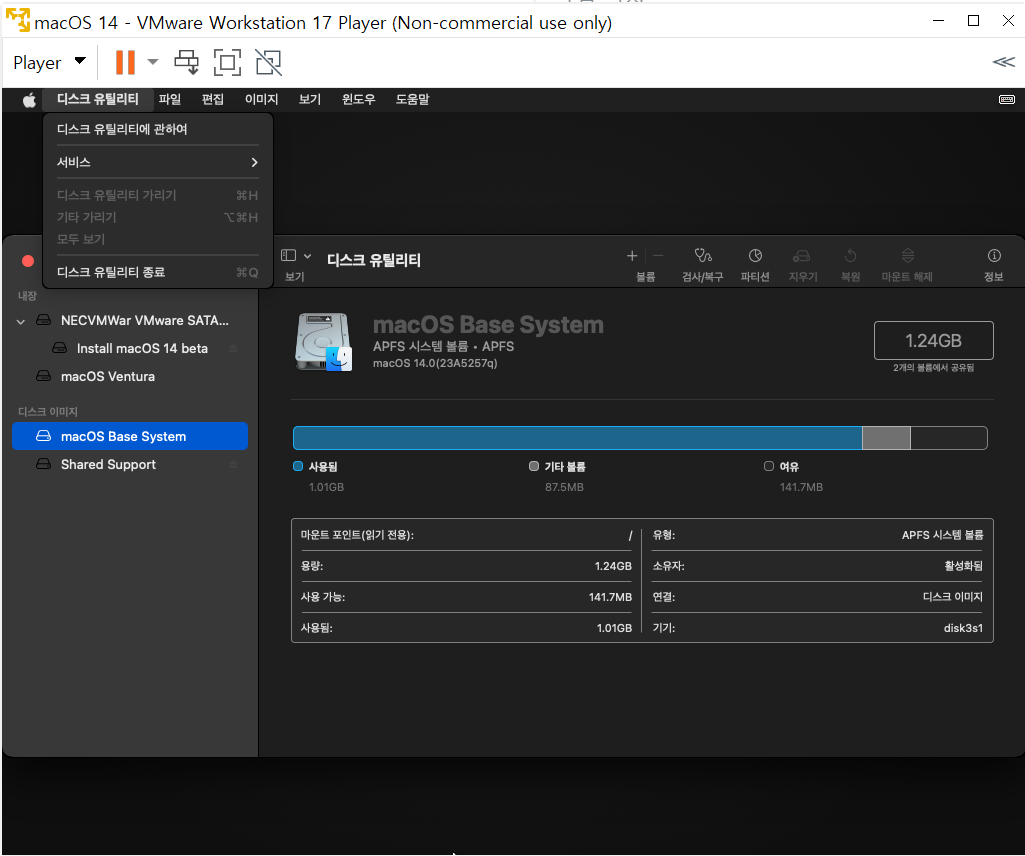Click Send Ctrl+Alt+Del VMware icon
Screen dimensions: 1025x856
point(187,62)
